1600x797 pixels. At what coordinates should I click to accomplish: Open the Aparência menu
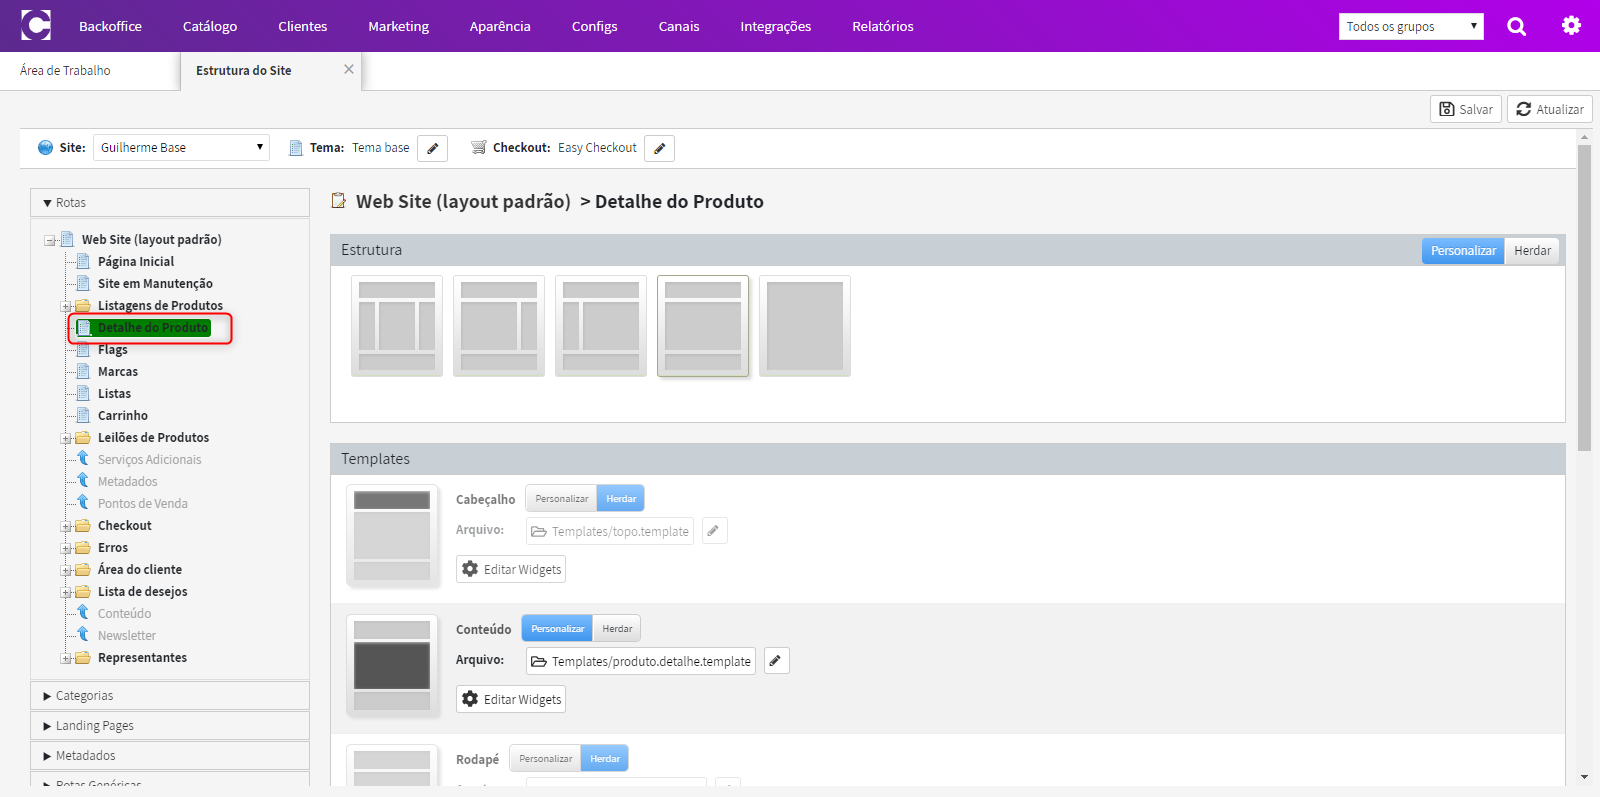500,26
